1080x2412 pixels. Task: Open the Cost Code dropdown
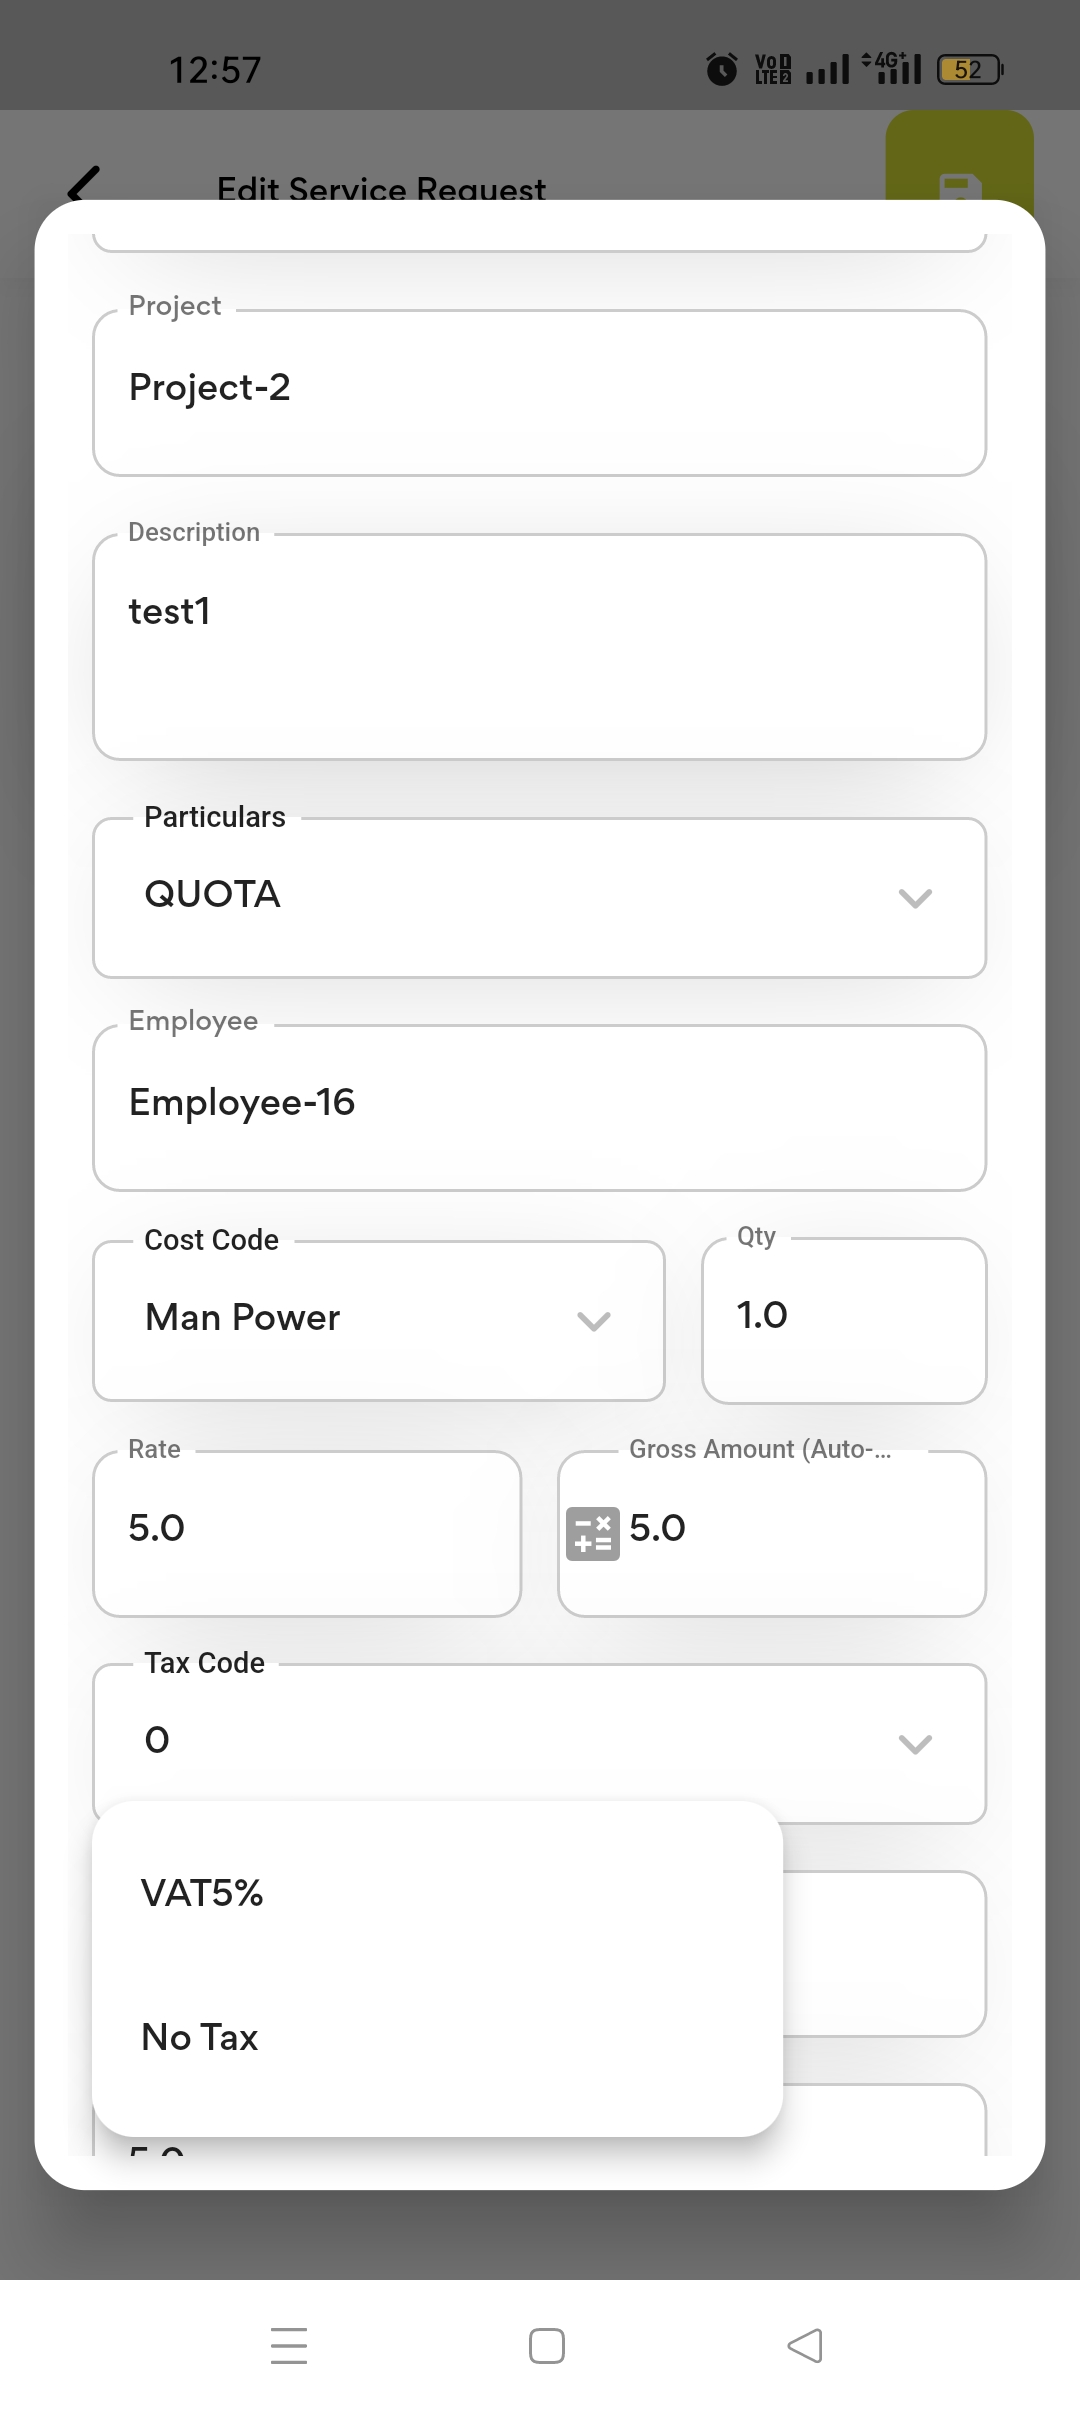coord(378,1320)
